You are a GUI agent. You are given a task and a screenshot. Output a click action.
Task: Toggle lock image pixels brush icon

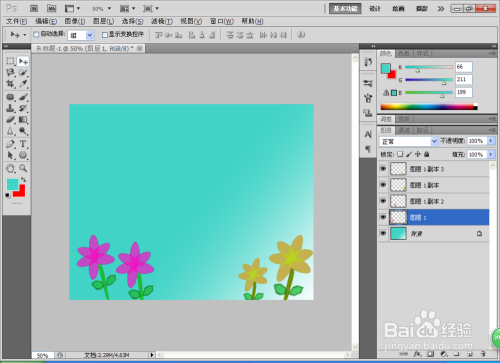pos(409,154)
